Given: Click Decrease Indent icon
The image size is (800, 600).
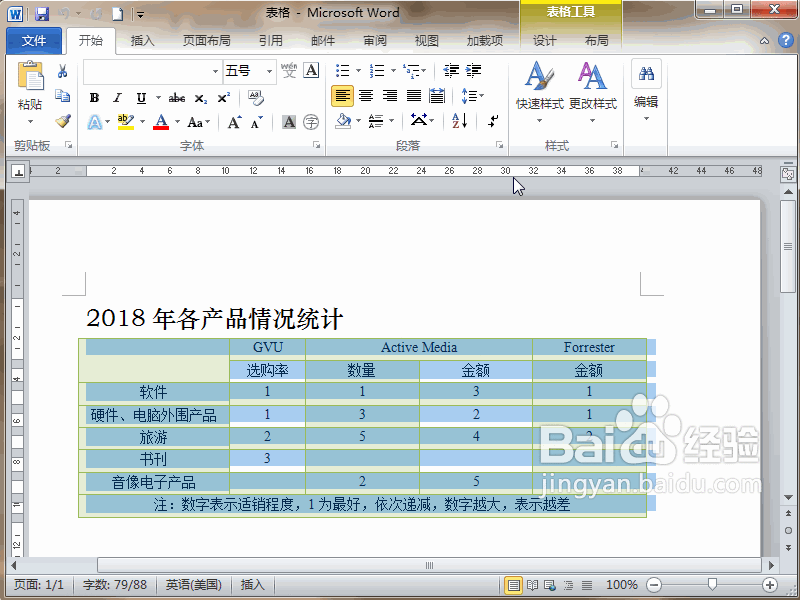Looking at the screenshot, I should [451, 70].
